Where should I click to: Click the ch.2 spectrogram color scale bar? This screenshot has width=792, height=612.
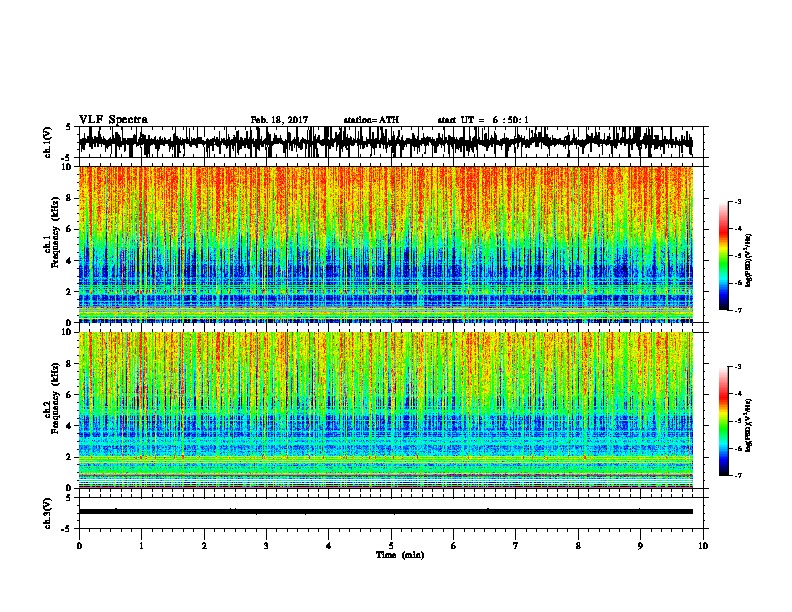click(723, 421)
